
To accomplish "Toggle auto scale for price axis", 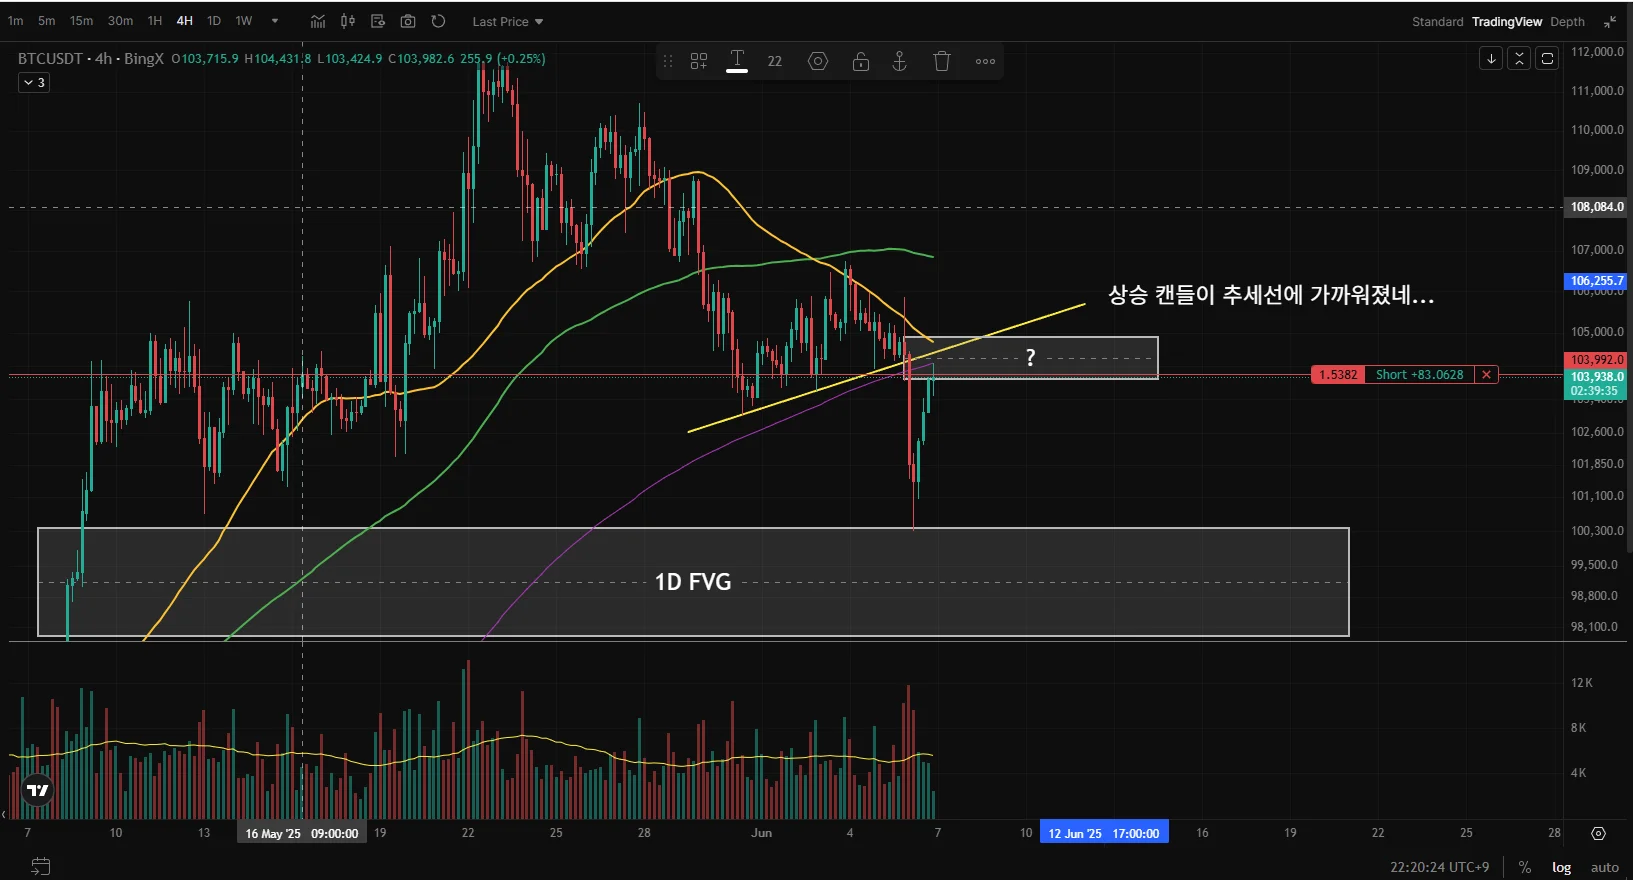I will 1604,867.
